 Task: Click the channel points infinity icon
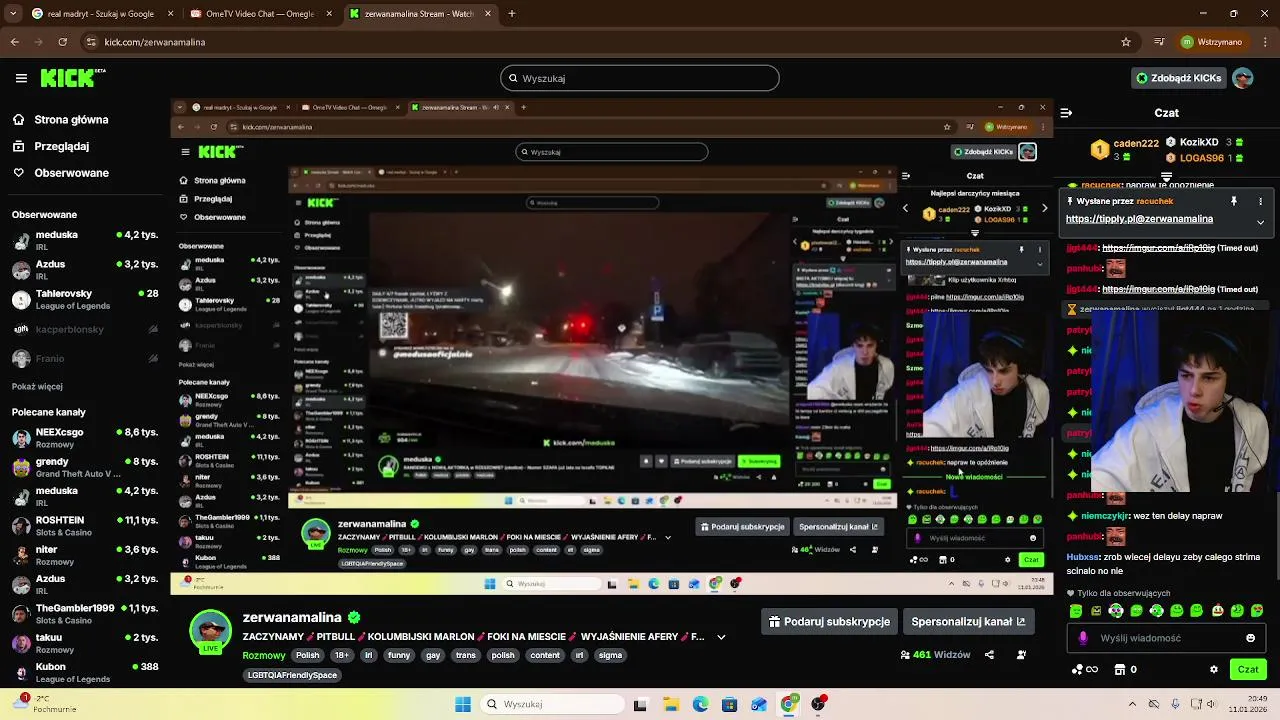coord(1085,670)
